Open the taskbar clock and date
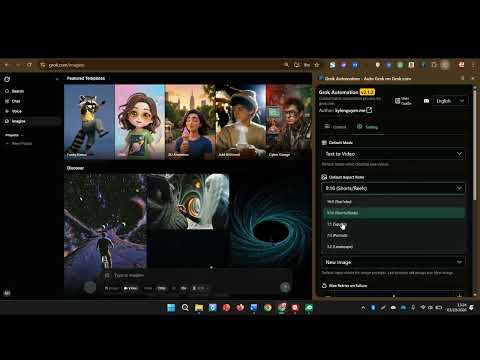Viewport: 480px width, 360px height. 457,308
